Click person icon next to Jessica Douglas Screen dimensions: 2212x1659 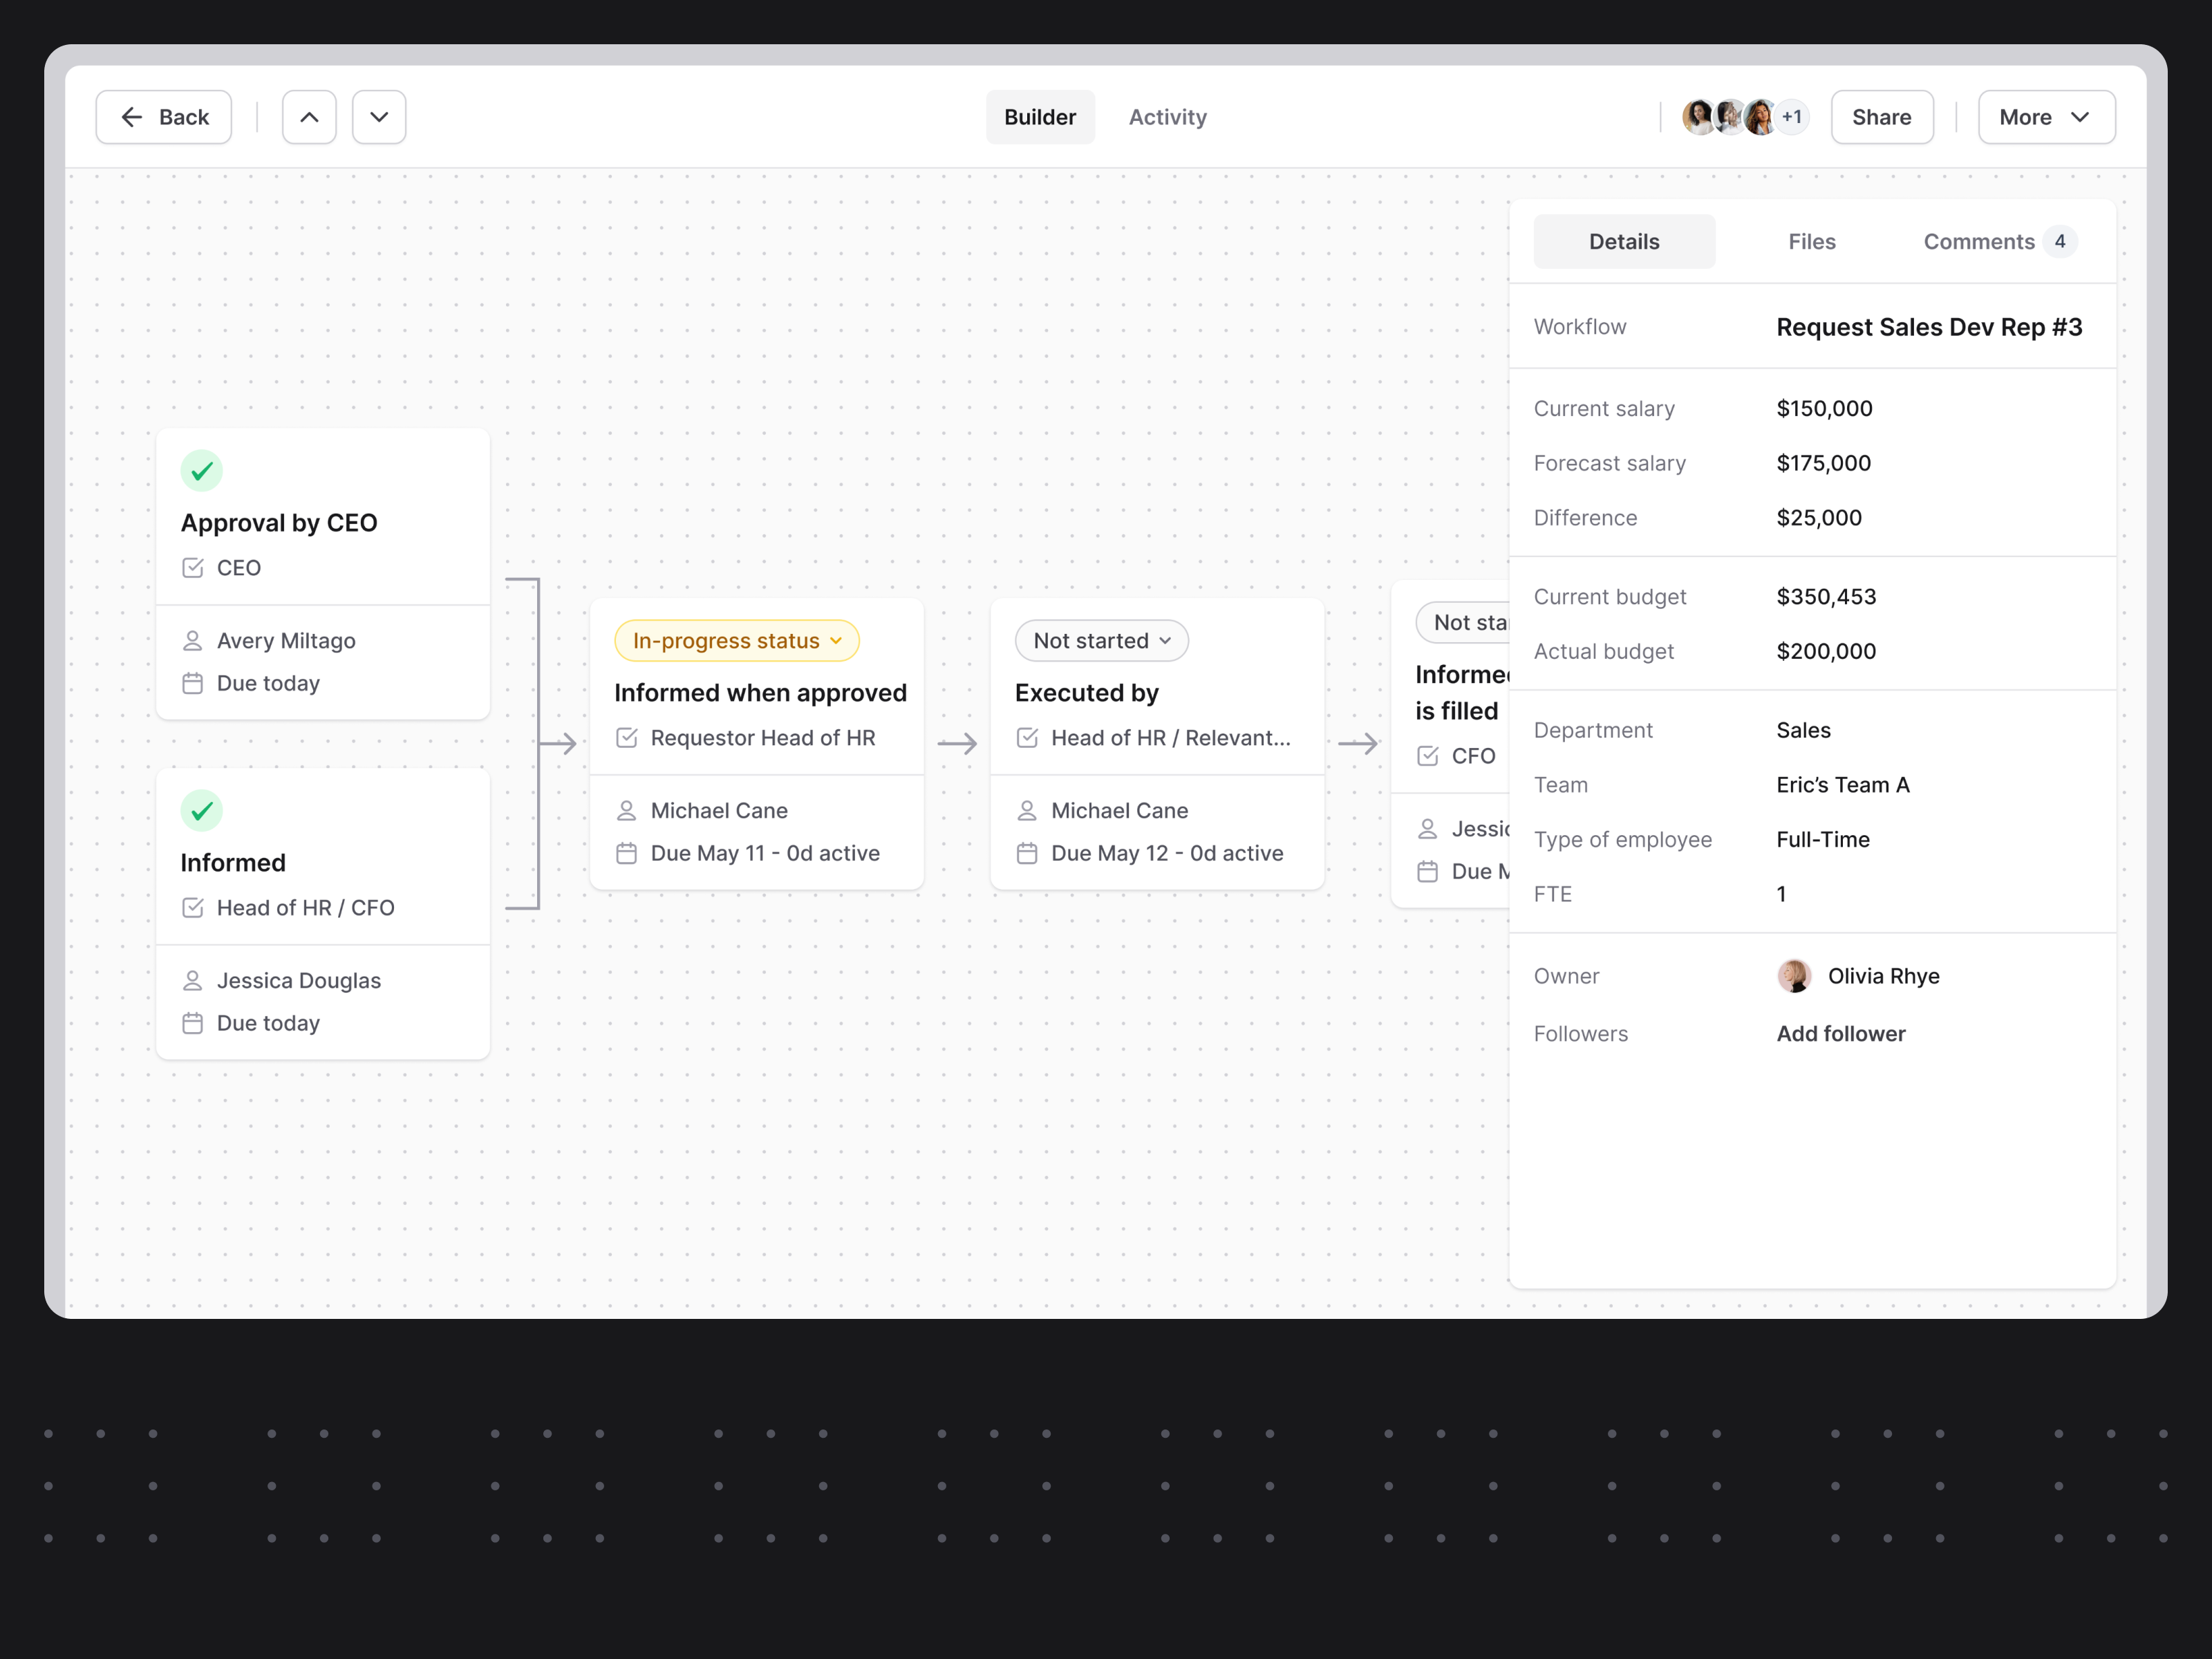(193, 980)
